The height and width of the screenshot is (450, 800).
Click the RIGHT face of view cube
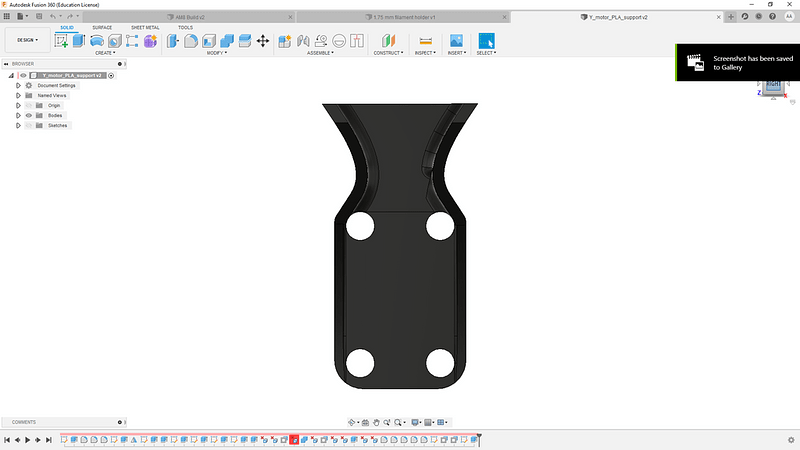pos(773,84)
